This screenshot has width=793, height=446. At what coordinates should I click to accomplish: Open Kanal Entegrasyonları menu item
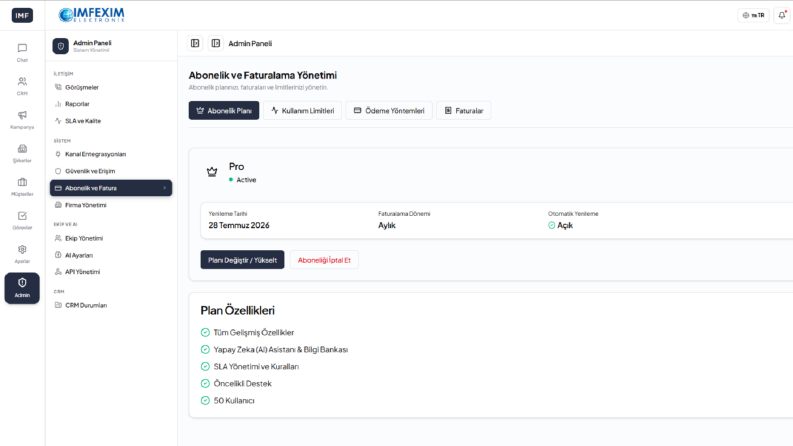[x=96, y=154]
